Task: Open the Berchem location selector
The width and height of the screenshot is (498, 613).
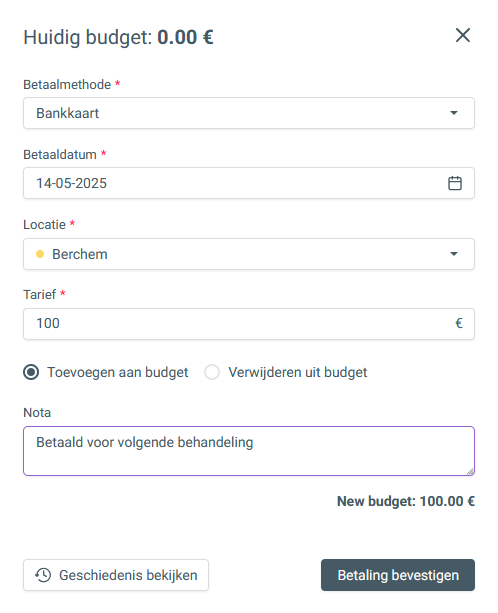Action: 249,254
